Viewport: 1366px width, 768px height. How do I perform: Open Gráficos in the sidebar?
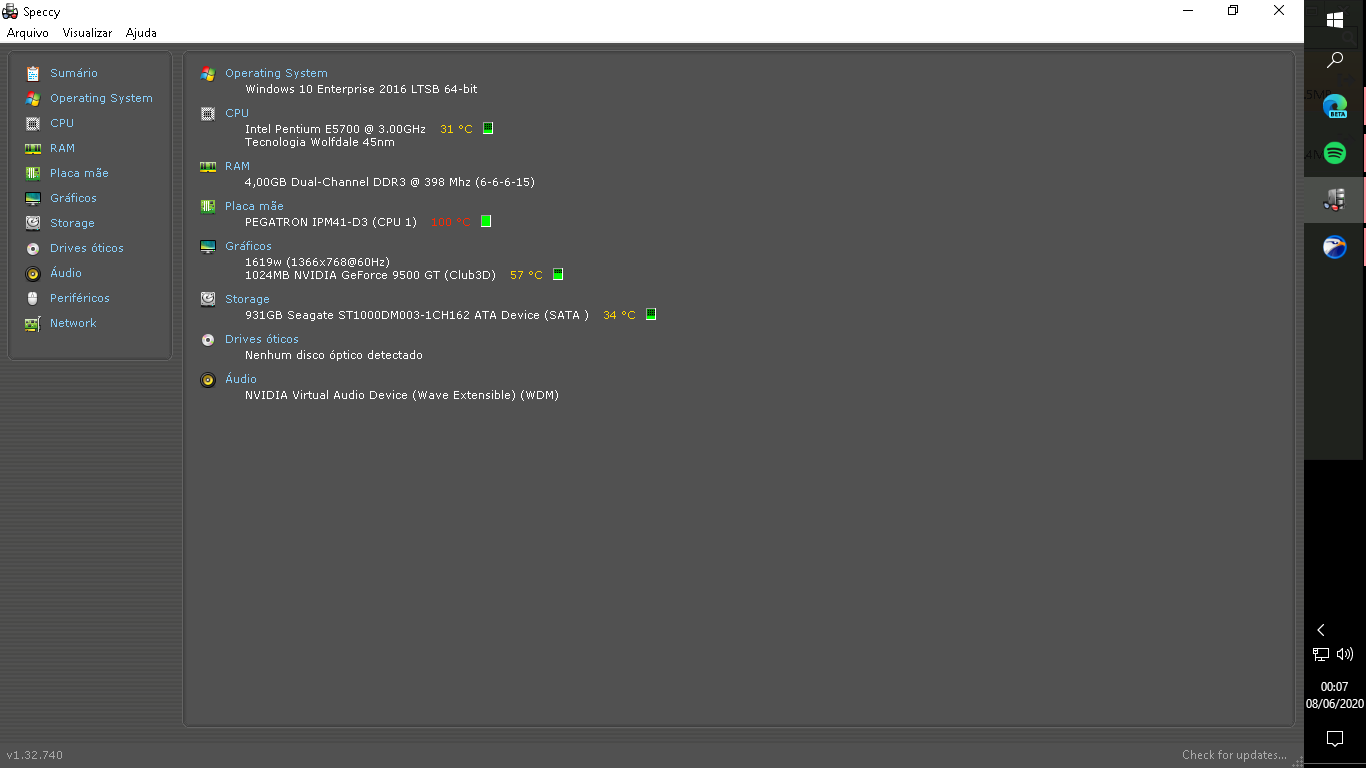[73, 198]
